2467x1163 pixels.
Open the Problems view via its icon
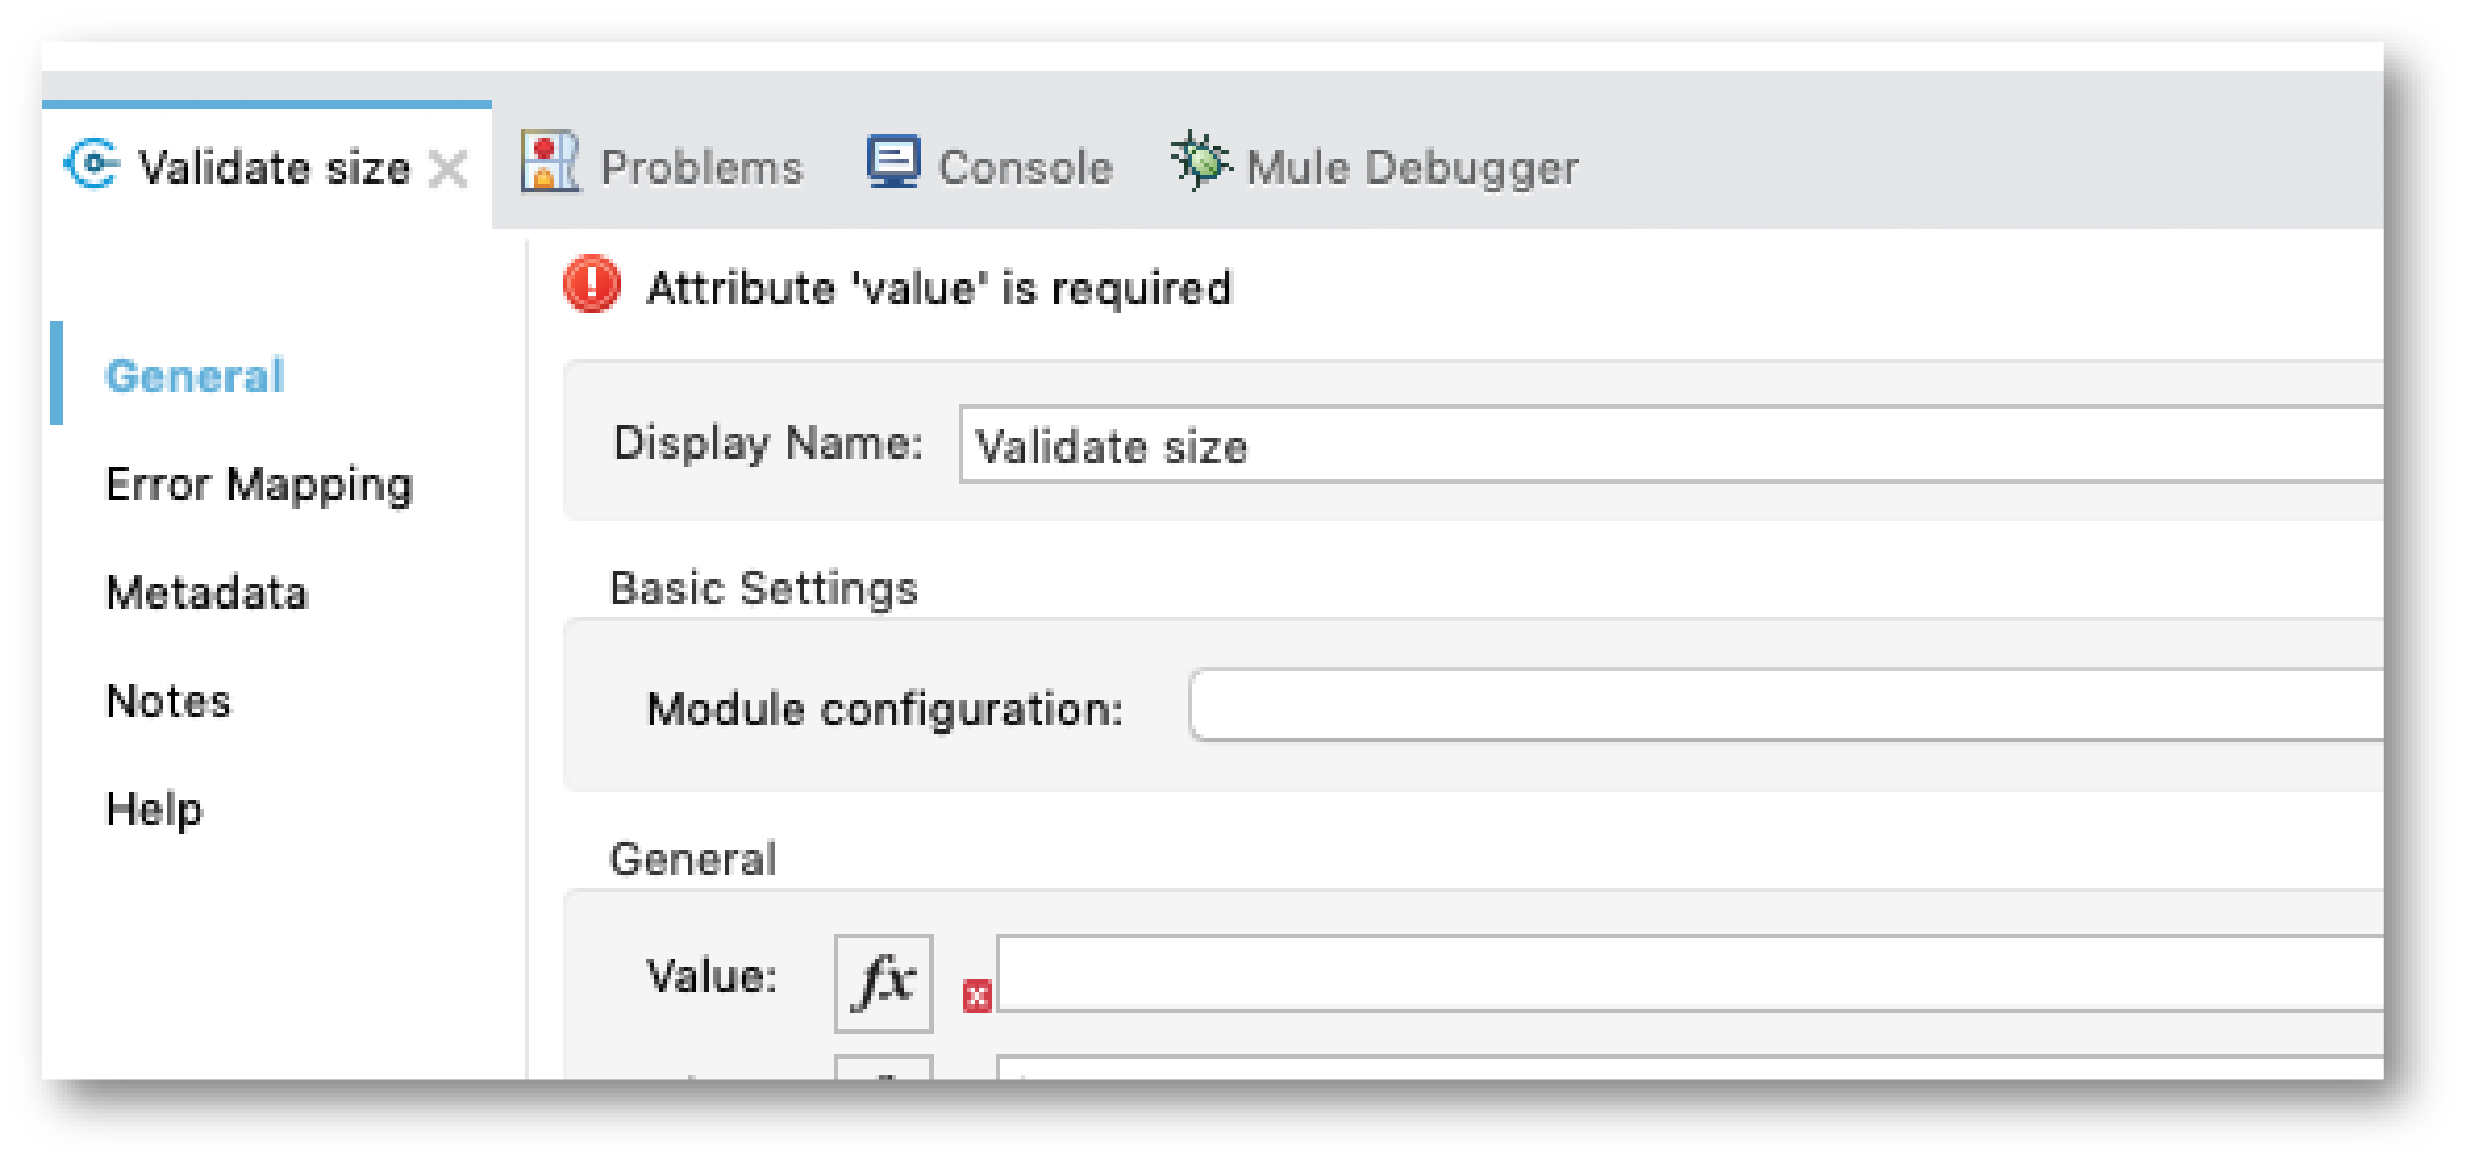pos(550,164)
